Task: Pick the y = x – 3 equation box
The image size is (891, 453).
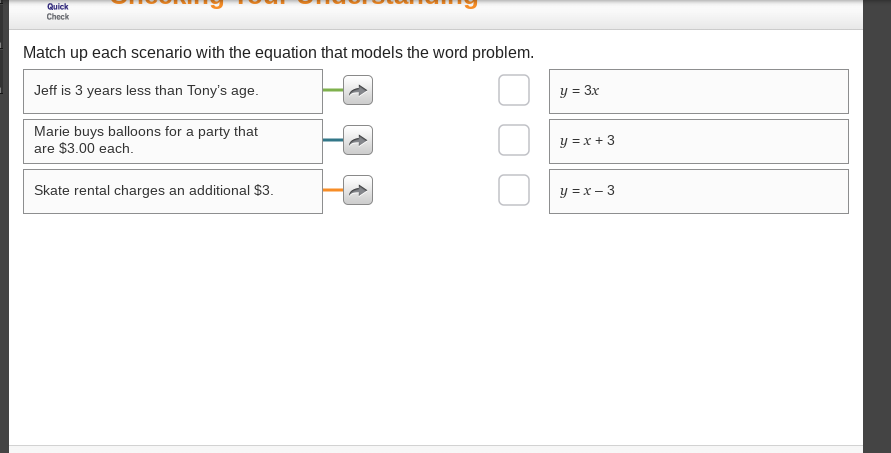Action: (x=699, y=192)
